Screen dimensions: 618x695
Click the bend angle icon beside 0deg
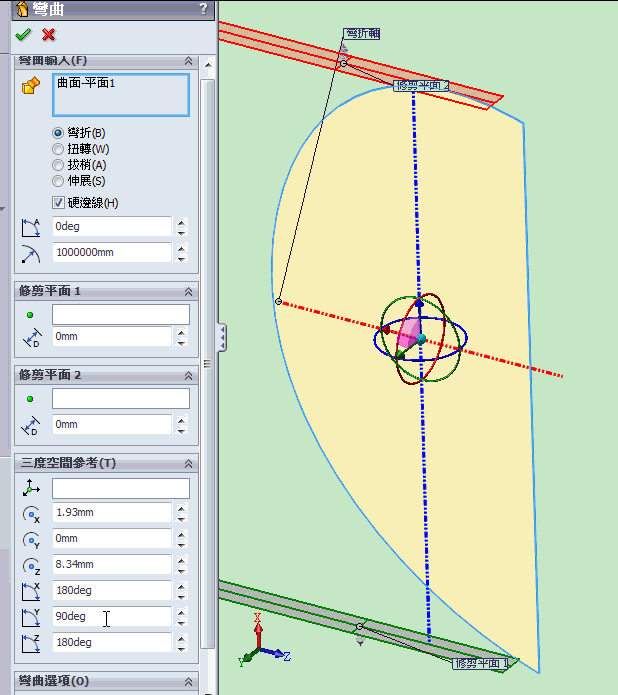31,227
